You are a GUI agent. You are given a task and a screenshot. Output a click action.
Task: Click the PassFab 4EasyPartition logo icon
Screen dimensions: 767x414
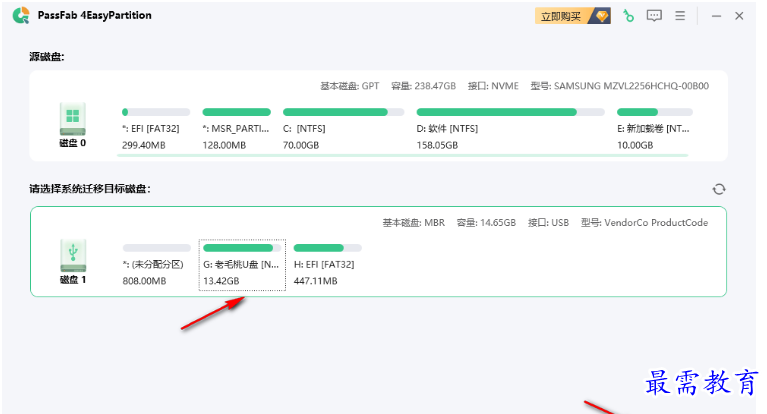point(21,15)
